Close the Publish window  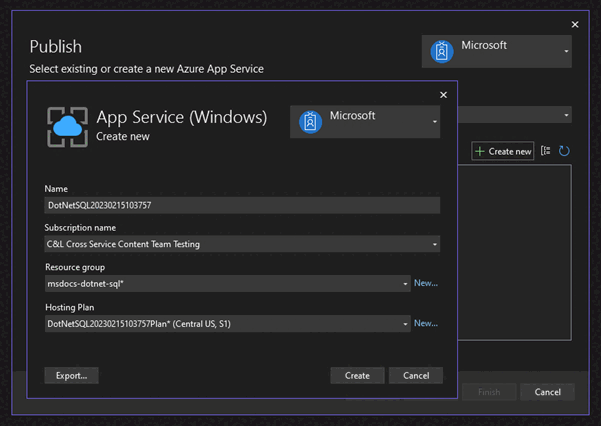tap(575, 24)
